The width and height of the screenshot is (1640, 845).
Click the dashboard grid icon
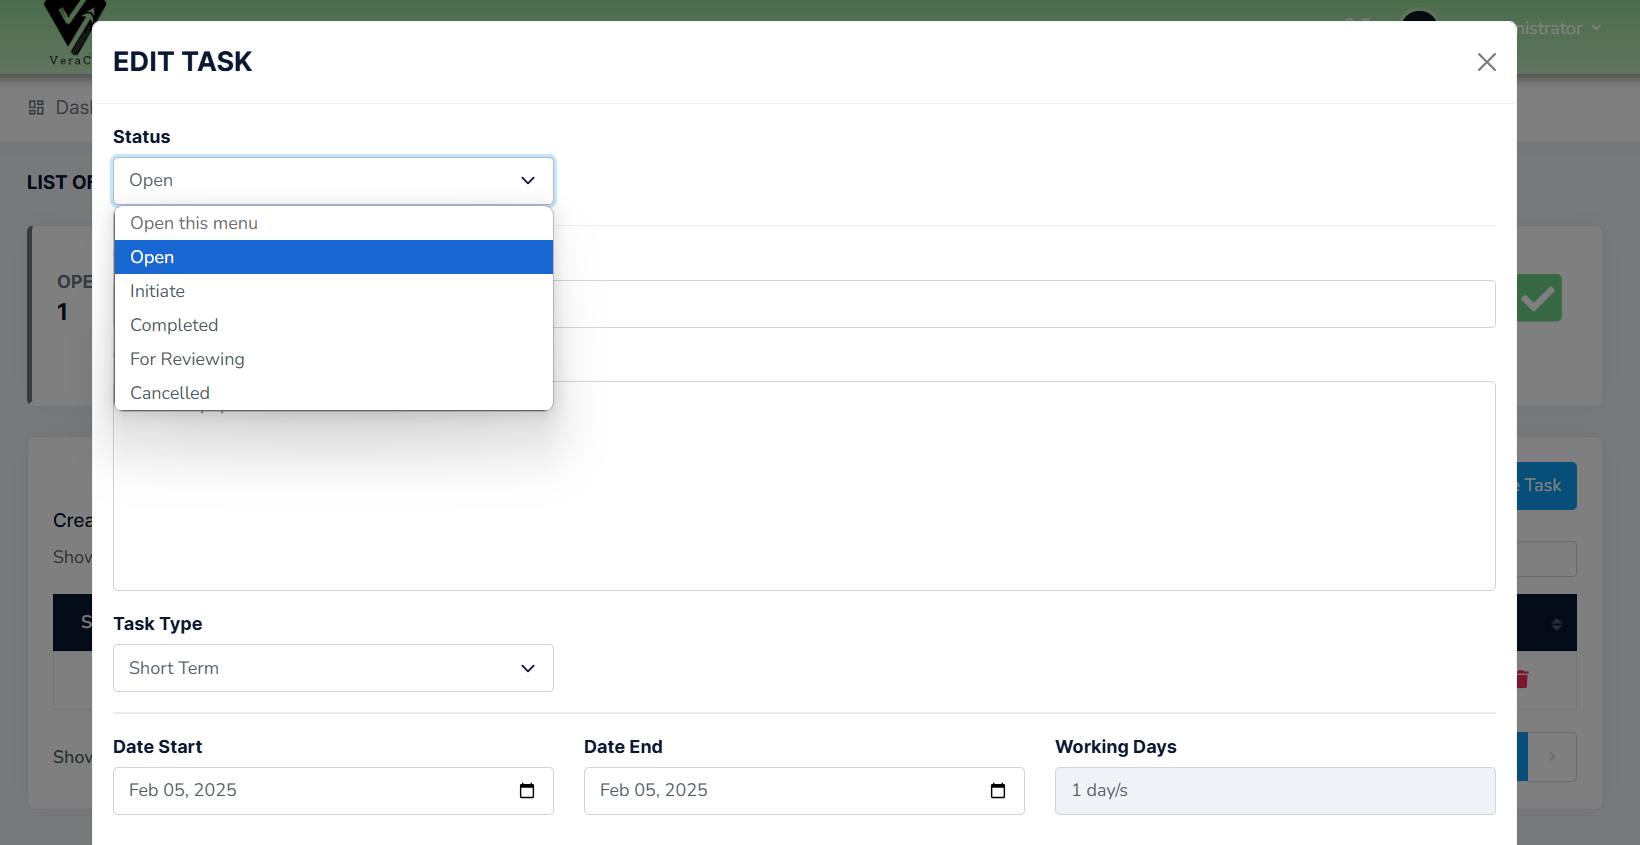37,108
